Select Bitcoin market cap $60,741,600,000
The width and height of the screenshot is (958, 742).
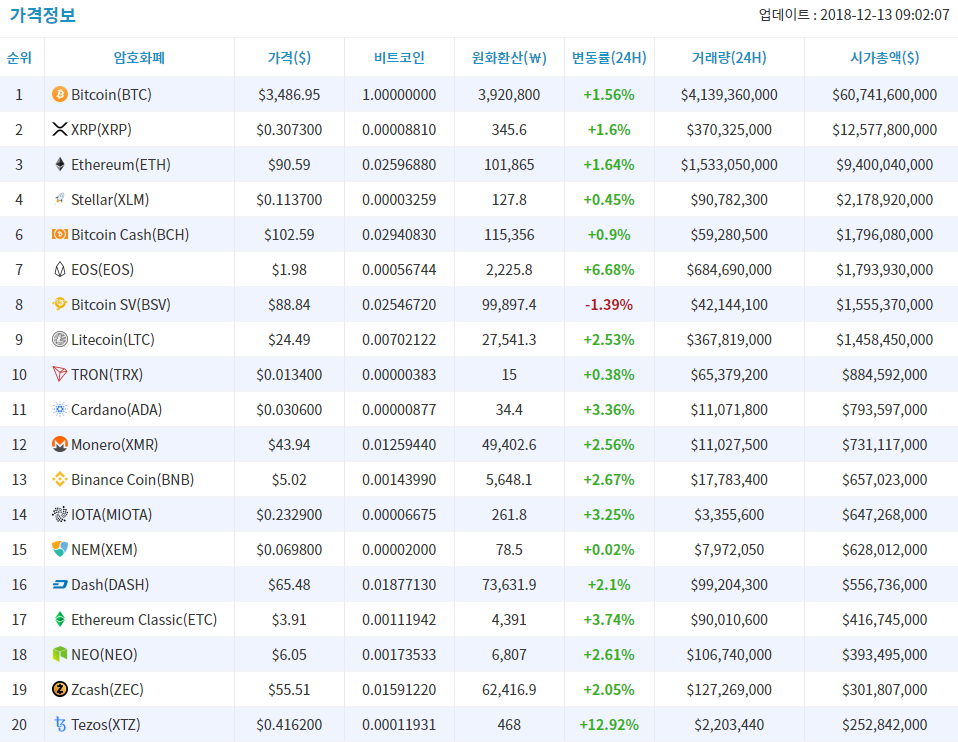click(x=884, y=94)
